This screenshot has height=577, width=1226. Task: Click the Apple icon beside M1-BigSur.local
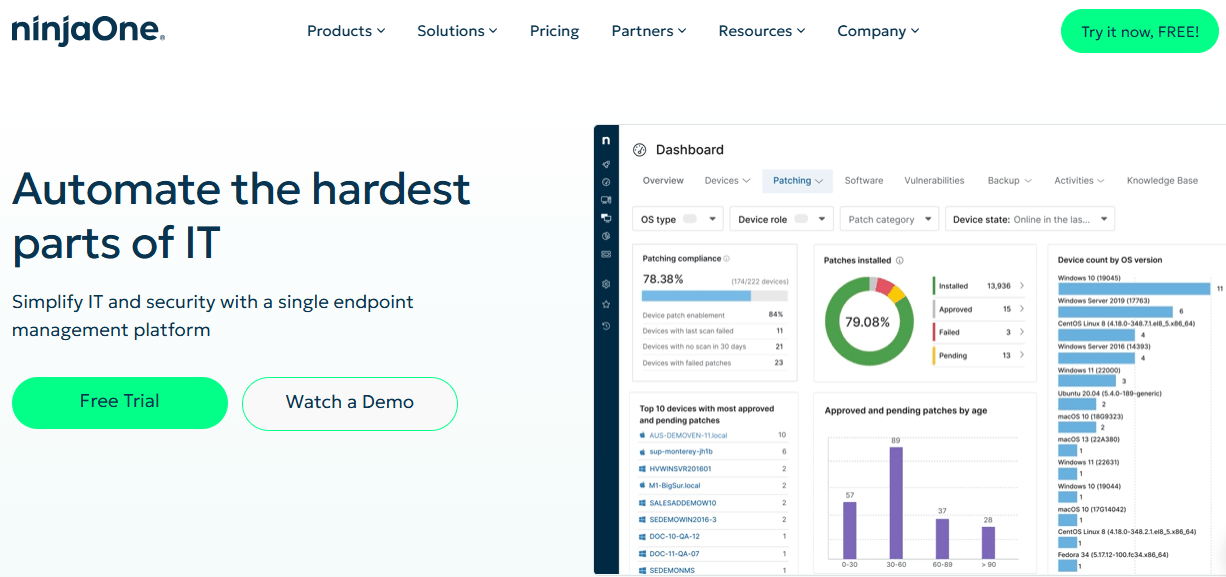point(642,486)
